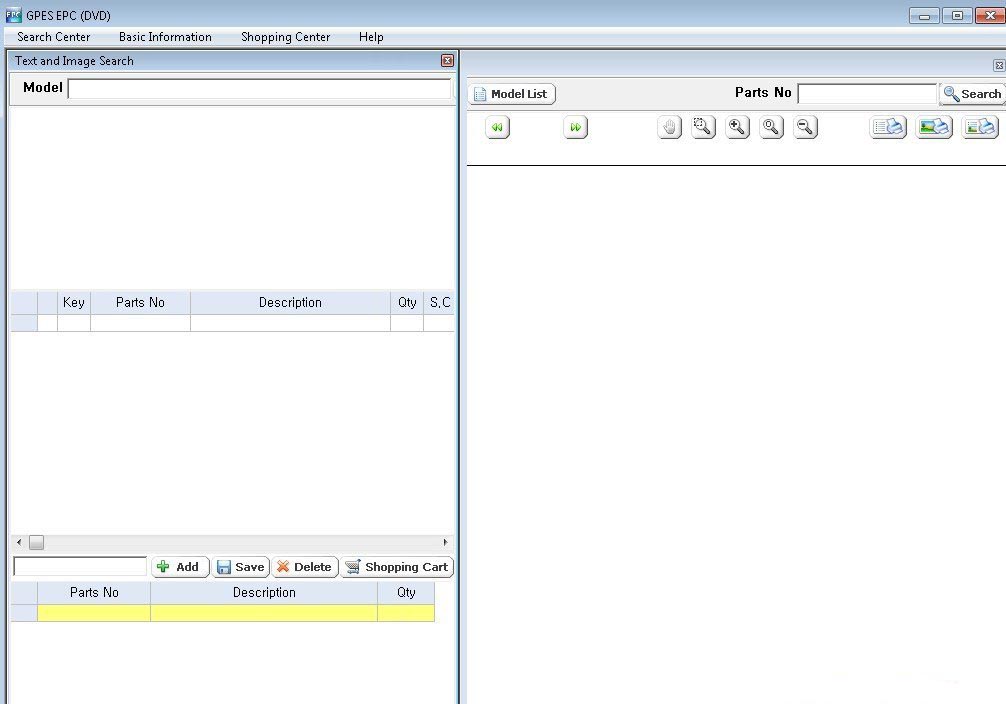
Task: Click the Model text input field
Action: [259, 88]
